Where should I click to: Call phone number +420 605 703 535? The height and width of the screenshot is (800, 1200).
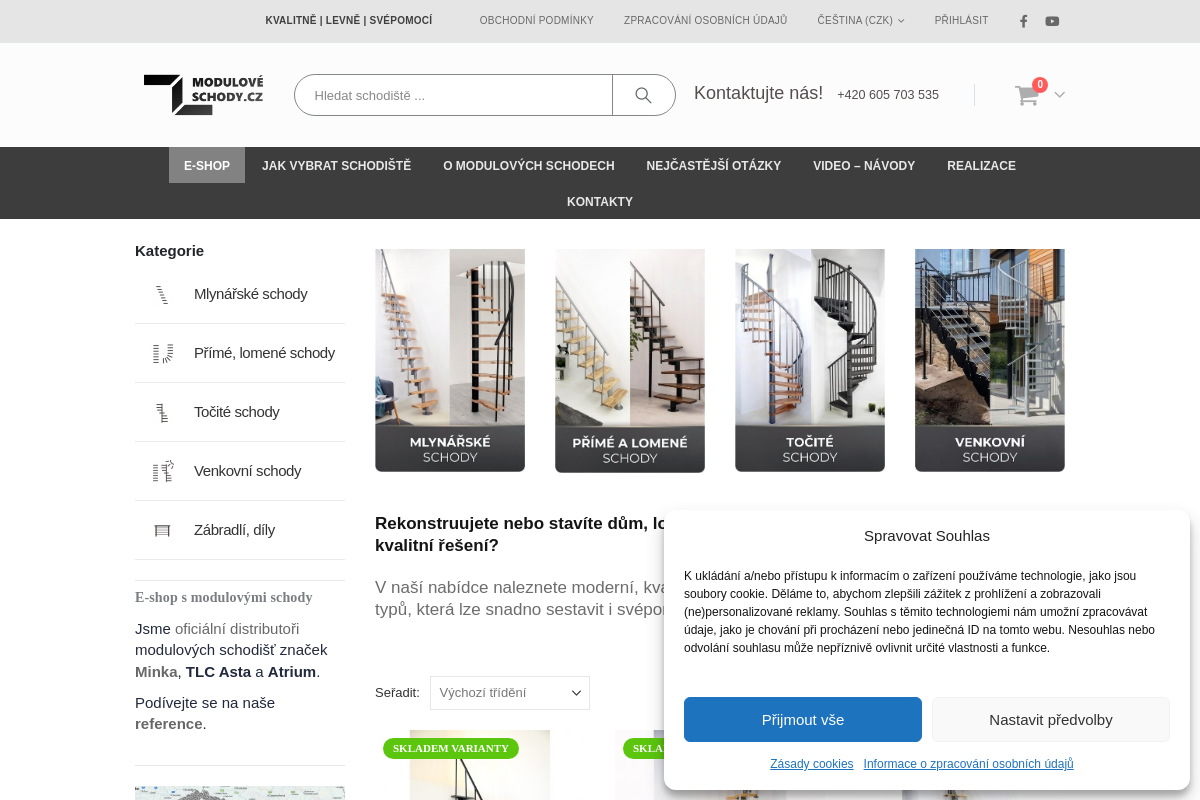click(888, 95)
